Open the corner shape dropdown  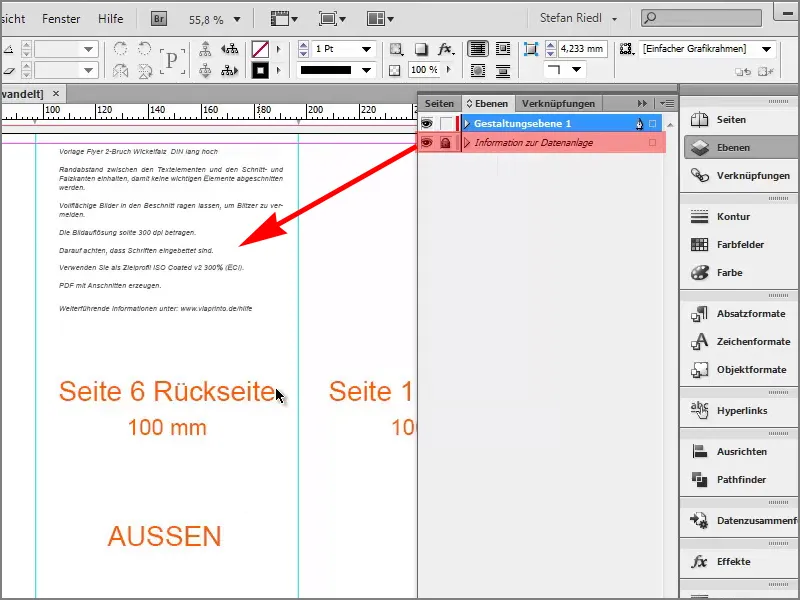577,70
